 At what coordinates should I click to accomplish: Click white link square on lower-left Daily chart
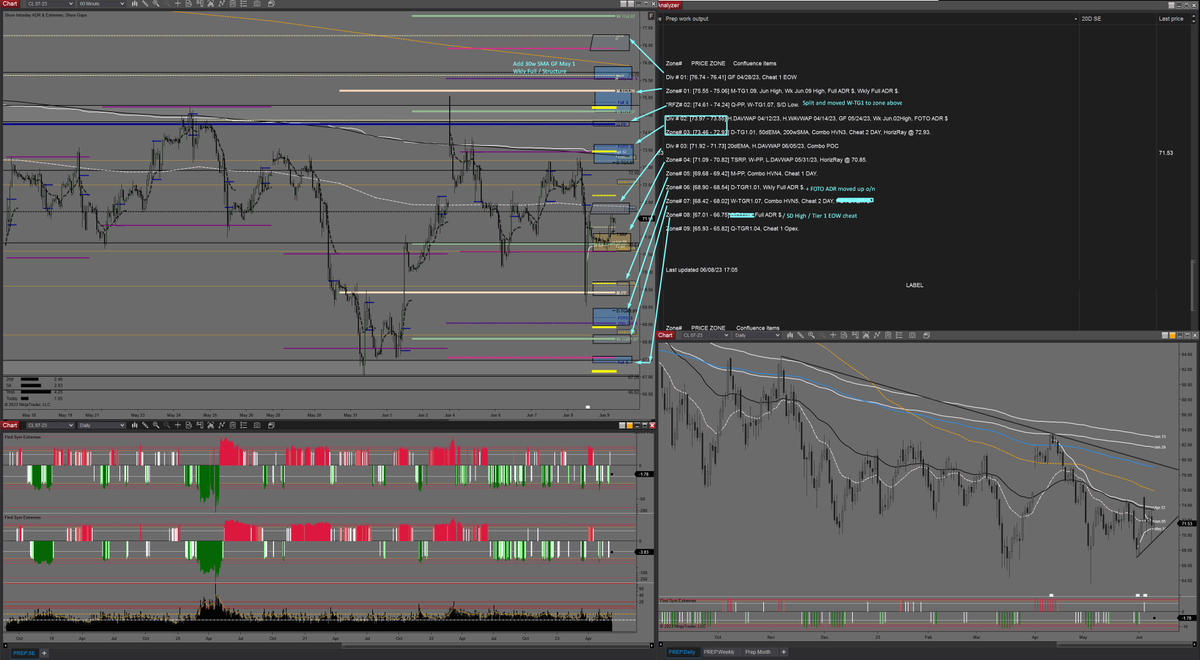pyautogui.click(x=622, y=425)
